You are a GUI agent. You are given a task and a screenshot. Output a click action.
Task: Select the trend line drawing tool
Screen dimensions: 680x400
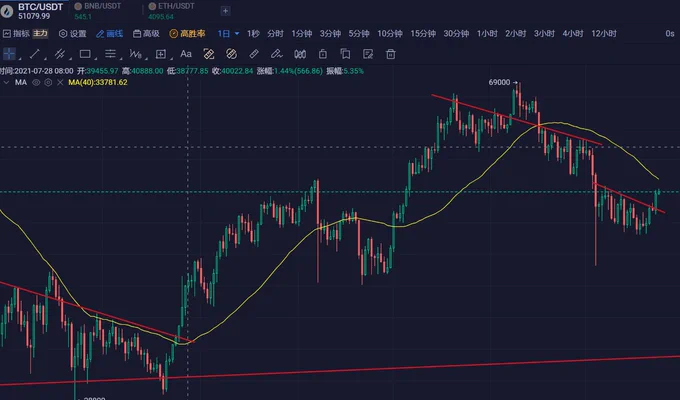tap(34, 54)
